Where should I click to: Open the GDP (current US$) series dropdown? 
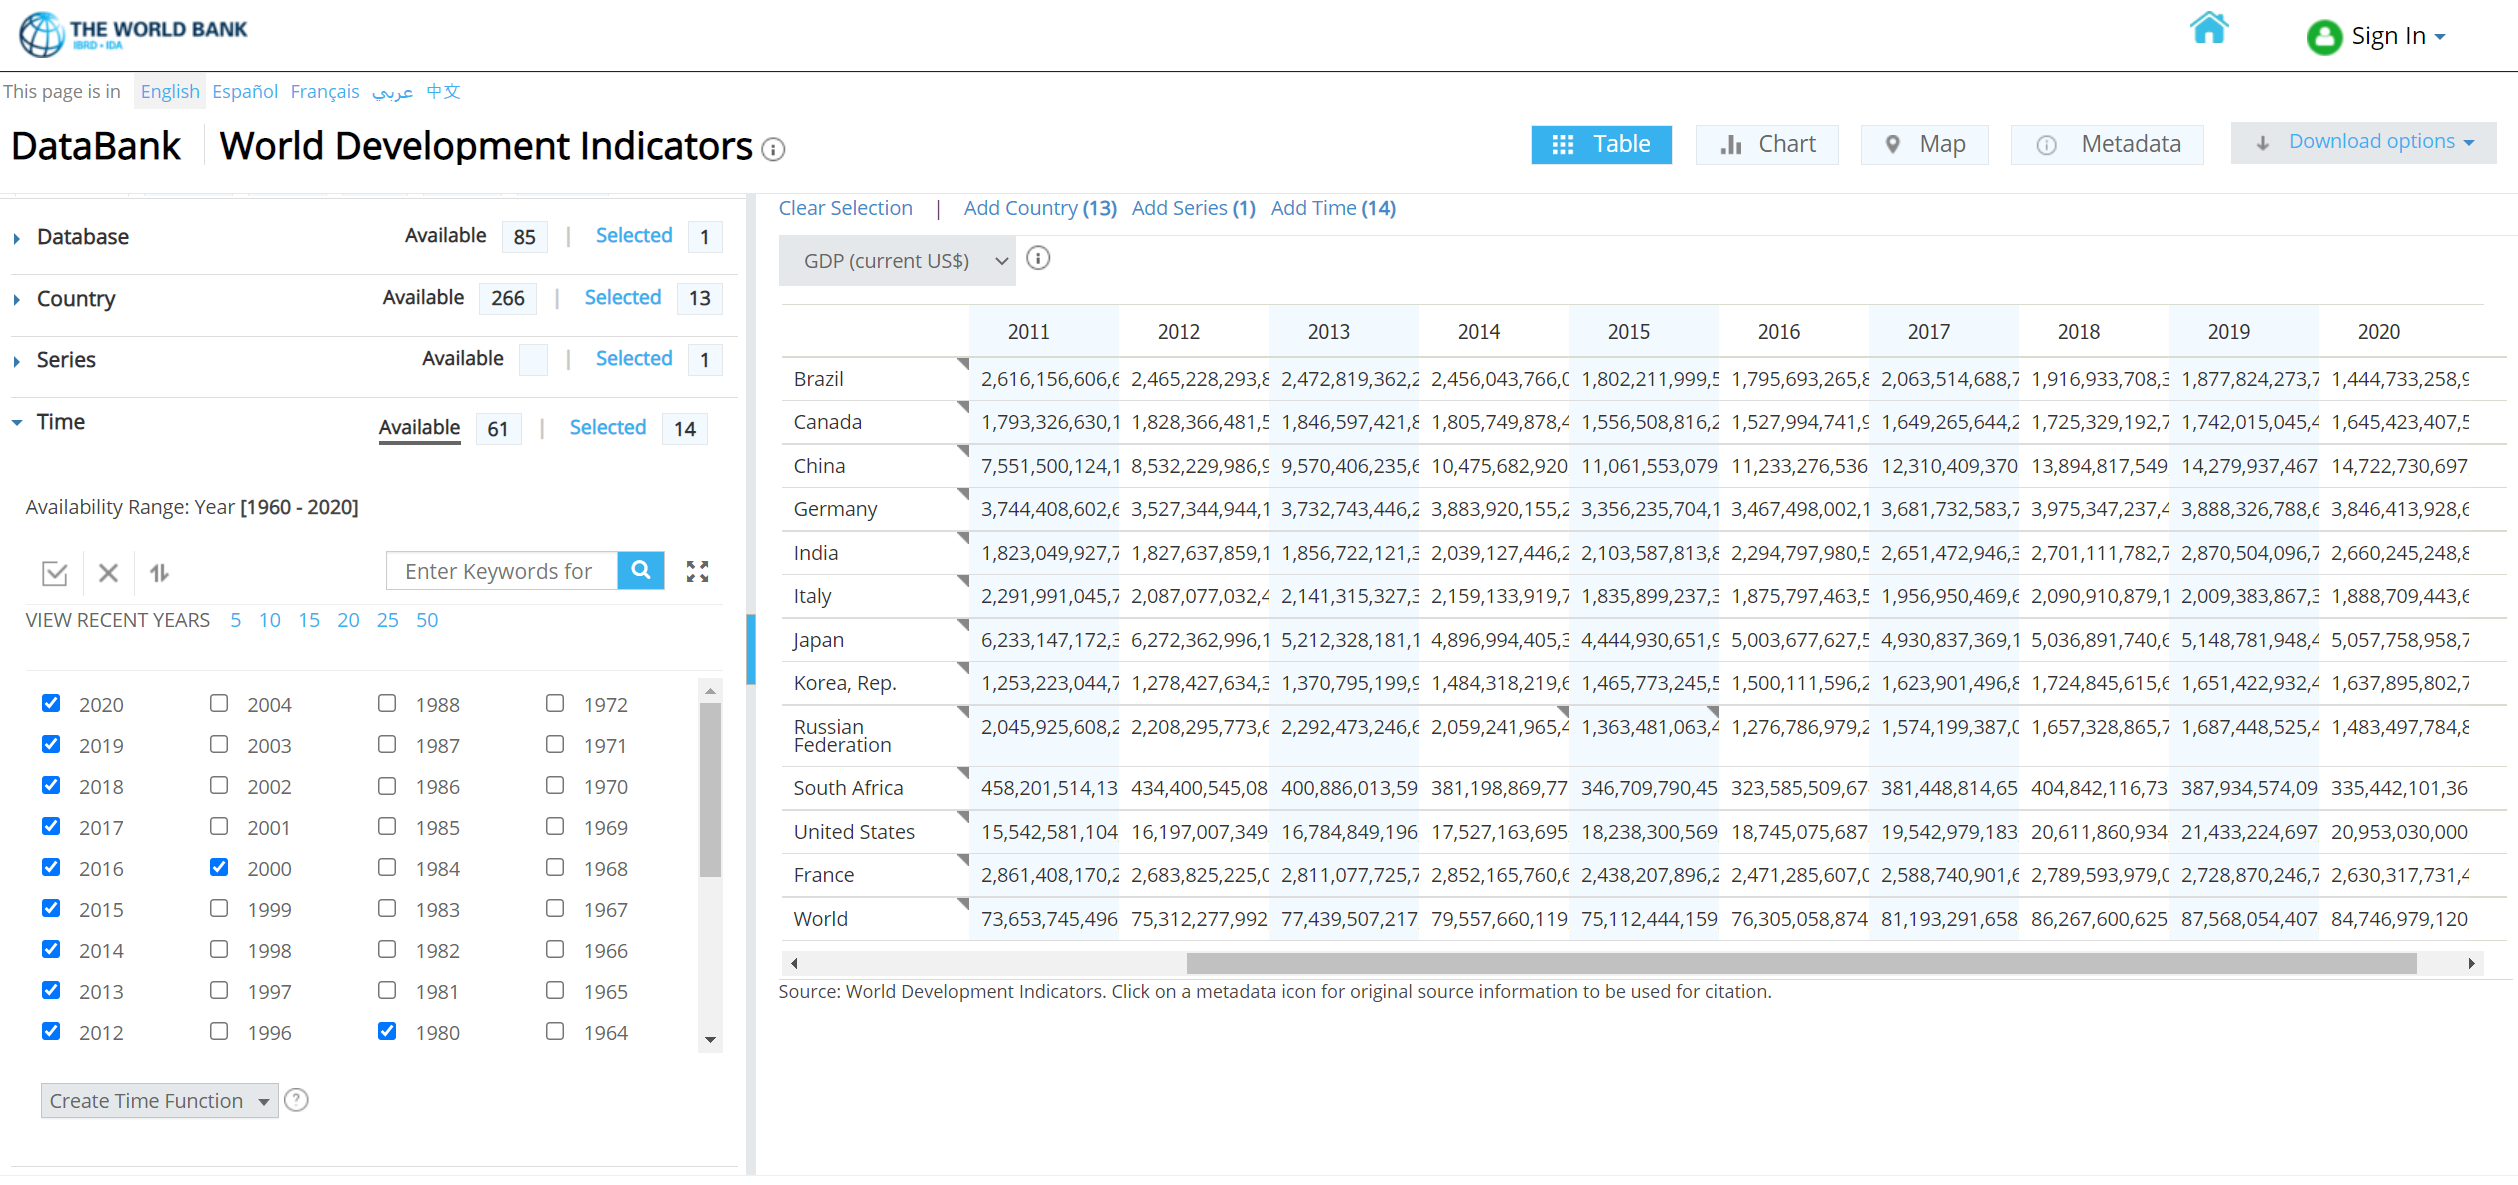(x=897, y=261)
